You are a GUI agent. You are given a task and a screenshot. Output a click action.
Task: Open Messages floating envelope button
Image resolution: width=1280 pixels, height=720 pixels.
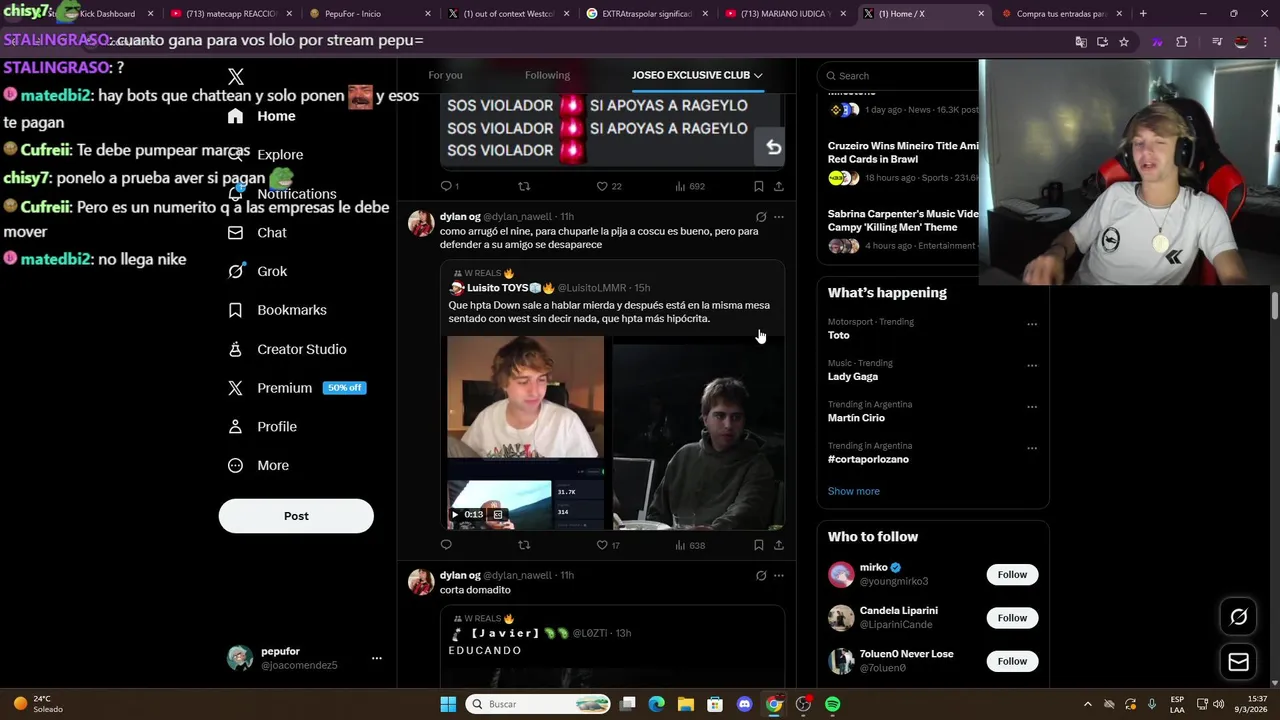pyautogui.click(x=1238, y=662)
